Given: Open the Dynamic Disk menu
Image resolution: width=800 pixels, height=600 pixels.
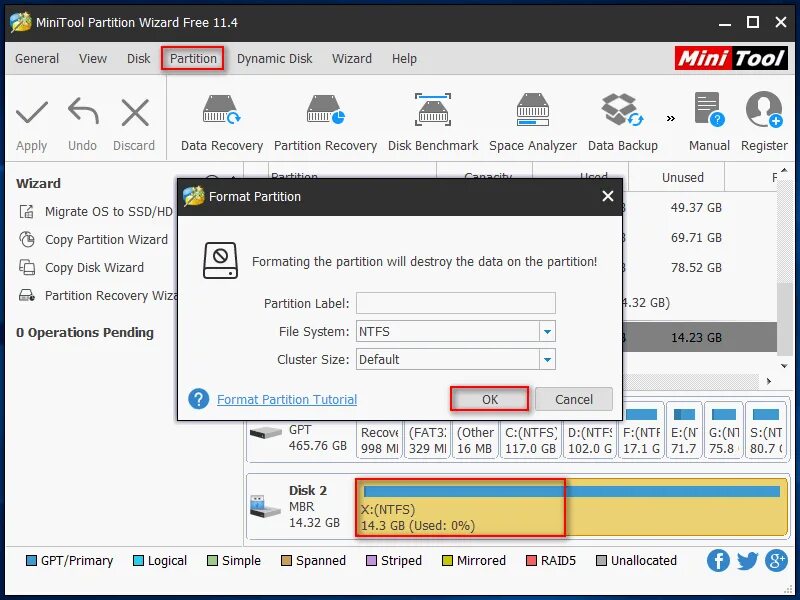Looking at the screenshot, I should (x=274, y=59).
